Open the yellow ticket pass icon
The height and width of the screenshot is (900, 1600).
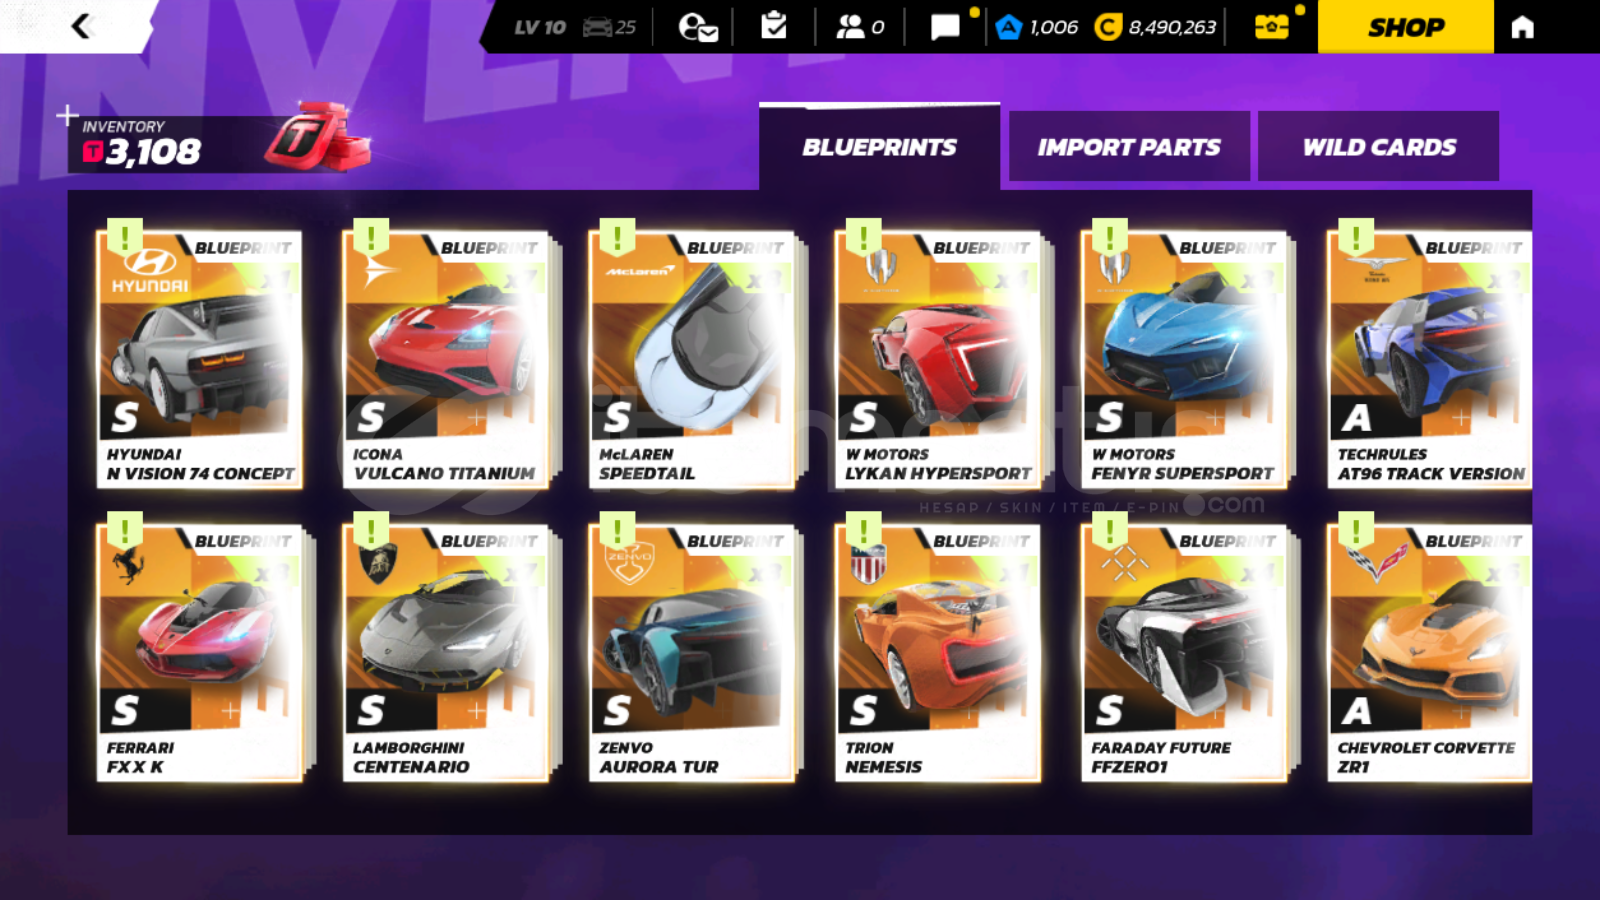1271,27
